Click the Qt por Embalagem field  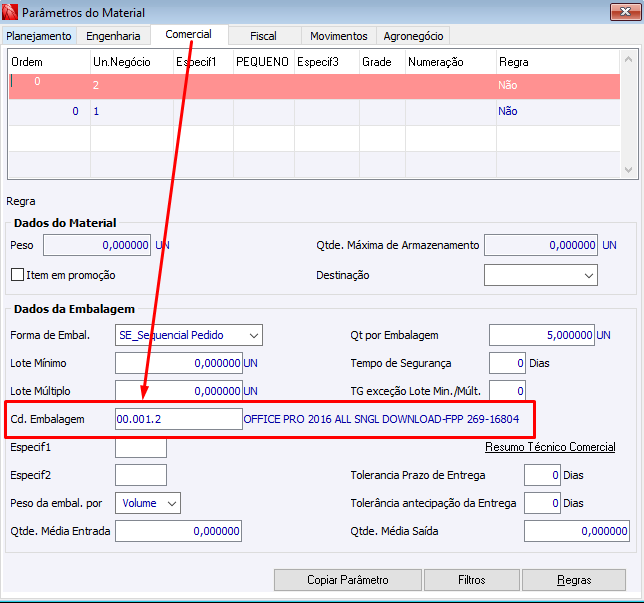[541, 335]
